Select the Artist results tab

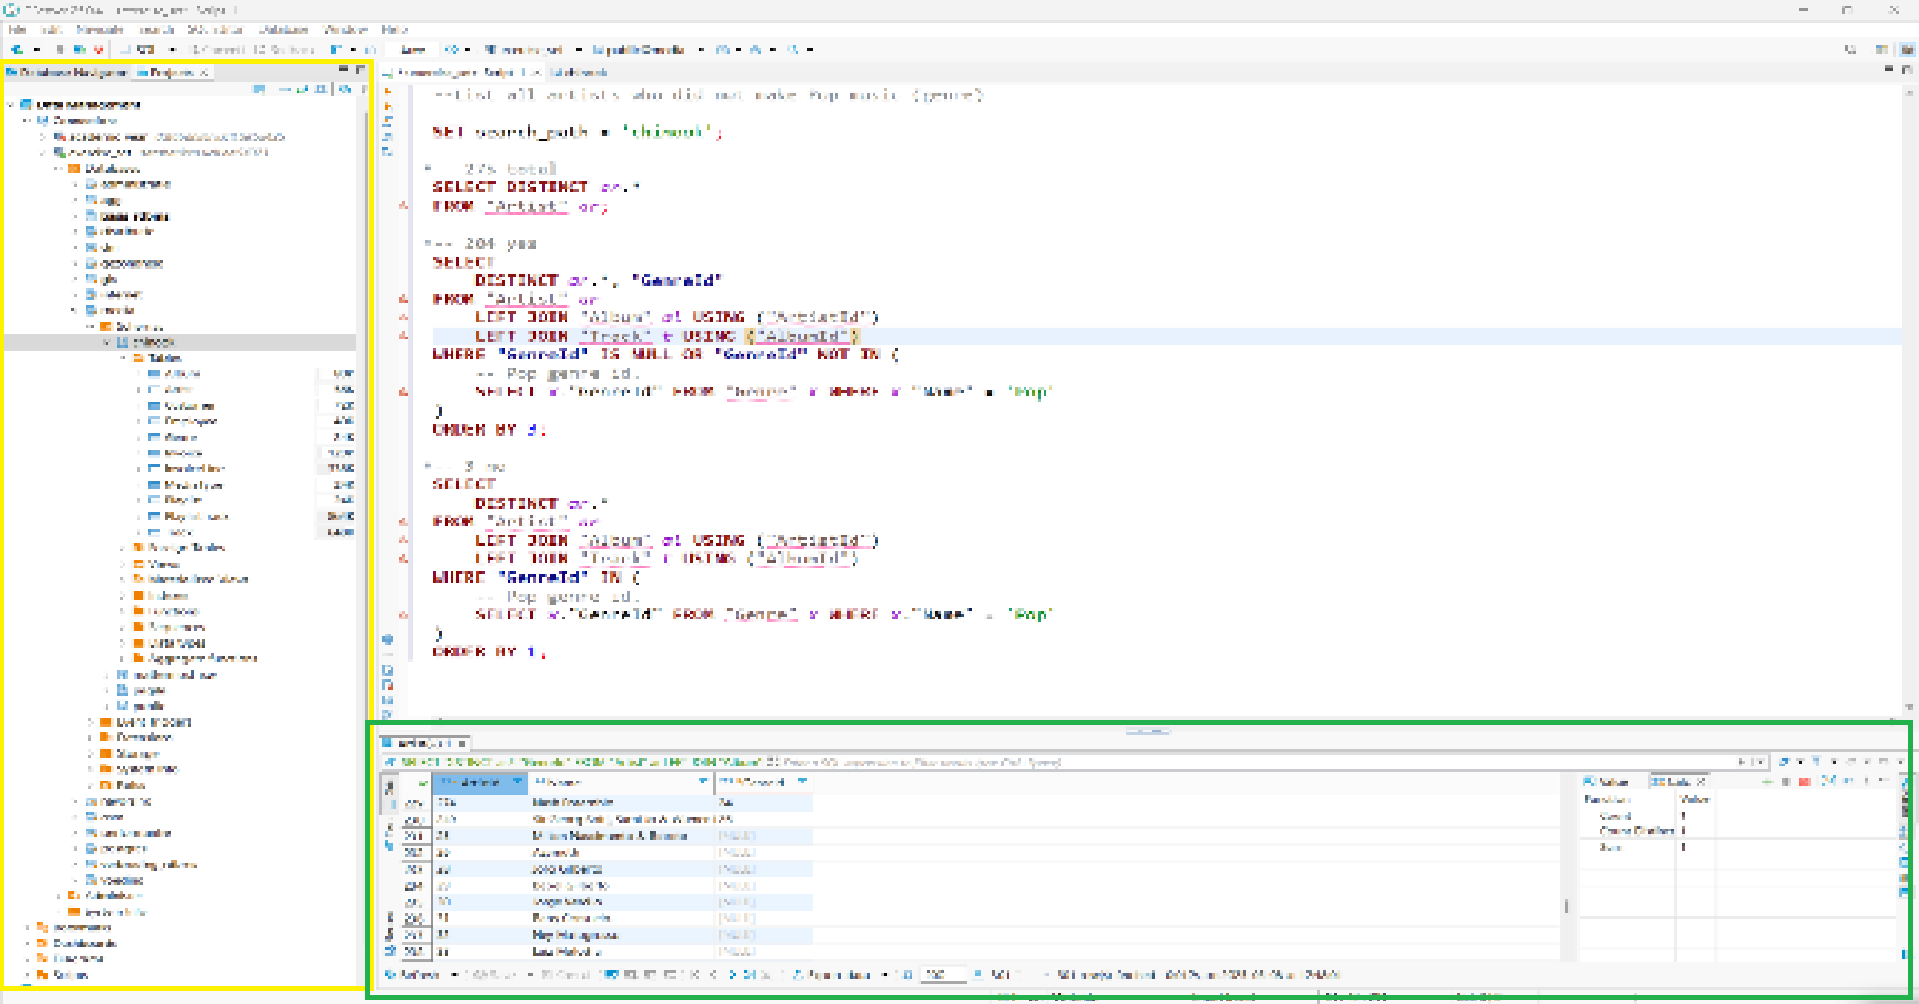(x=425, y=743)
